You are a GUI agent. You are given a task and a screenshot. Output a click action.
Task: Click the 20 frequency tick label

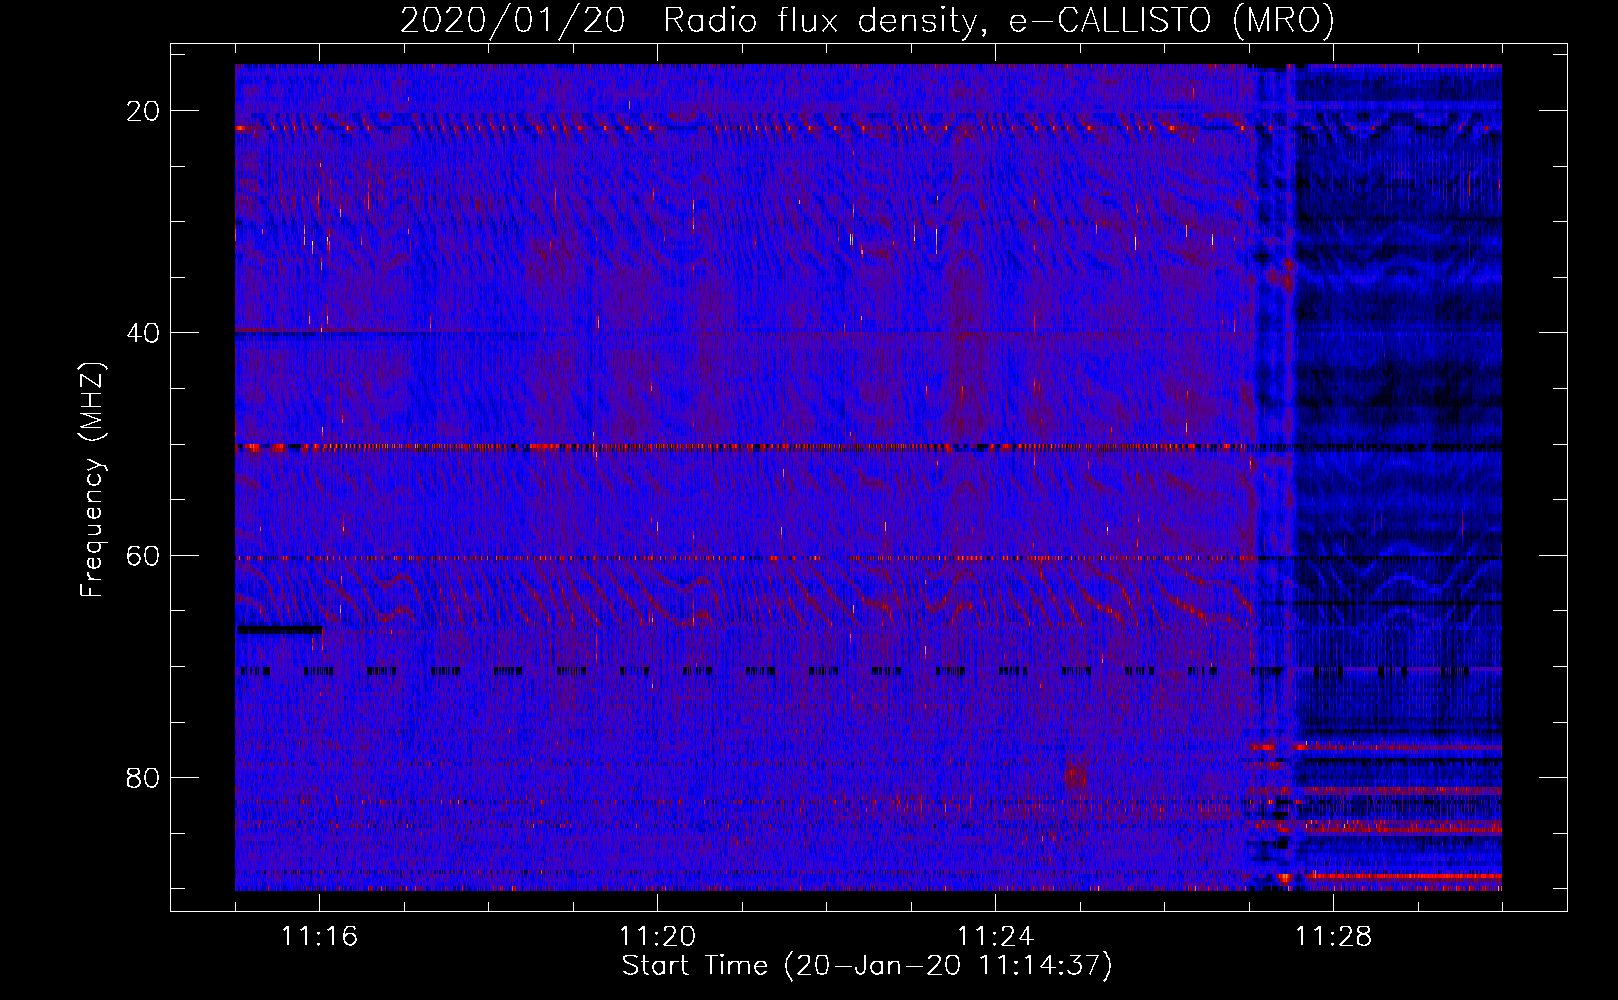click(143, 111)
